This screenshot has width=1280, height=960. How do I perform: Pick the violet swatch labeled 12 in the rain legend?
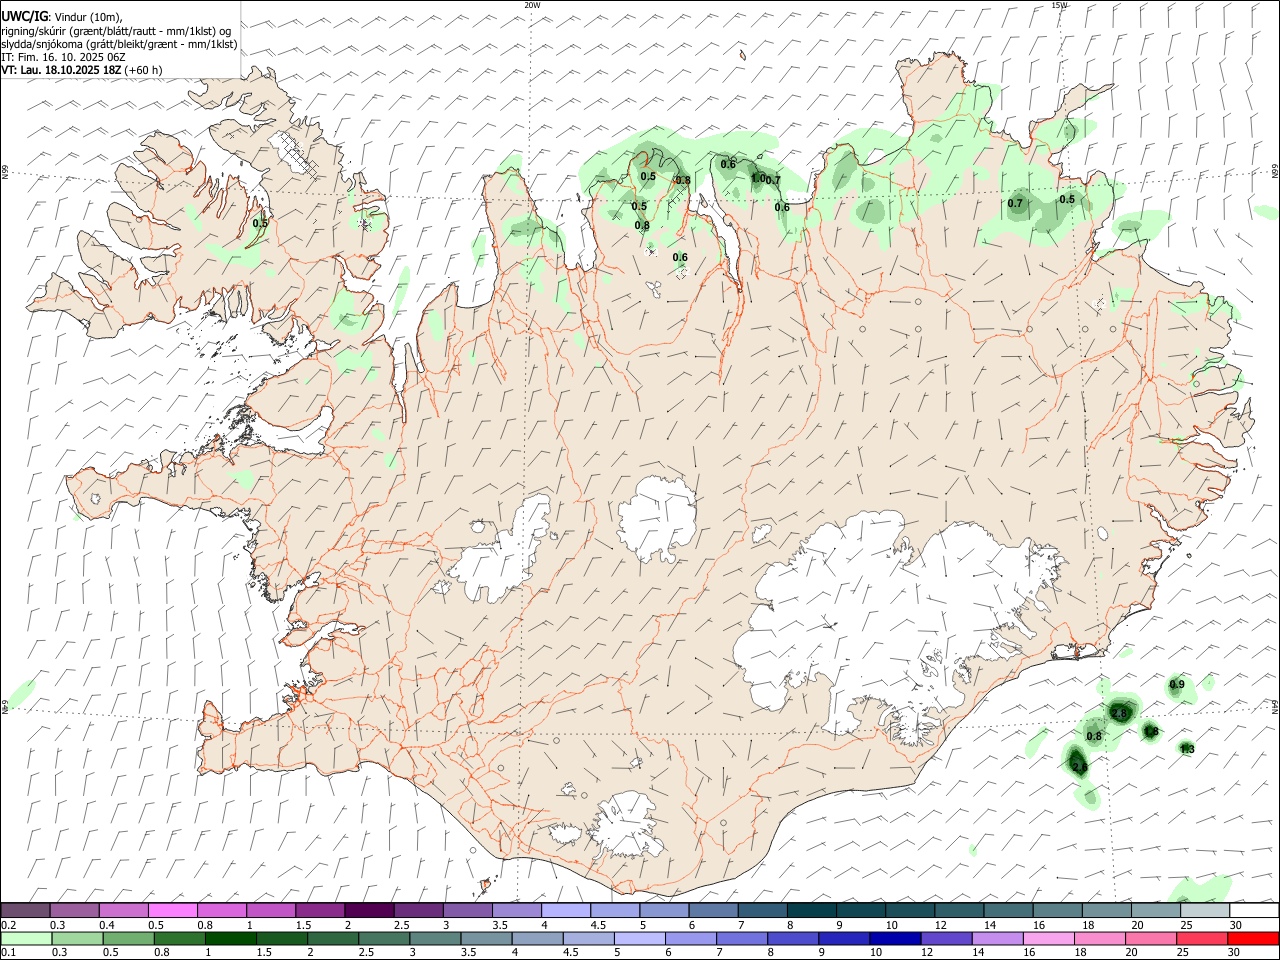tap(946, 938)
